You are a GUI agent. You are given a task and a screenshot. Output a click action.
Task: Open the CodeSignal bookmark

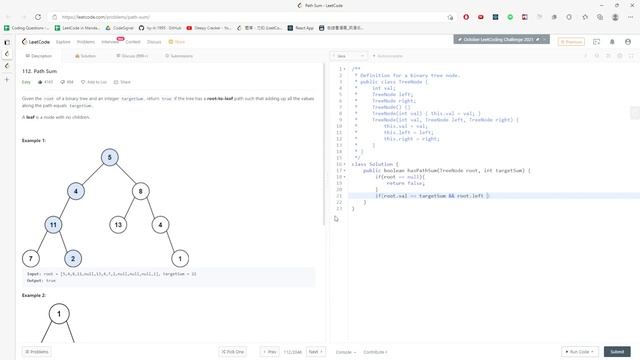click(x=119, y=28)
